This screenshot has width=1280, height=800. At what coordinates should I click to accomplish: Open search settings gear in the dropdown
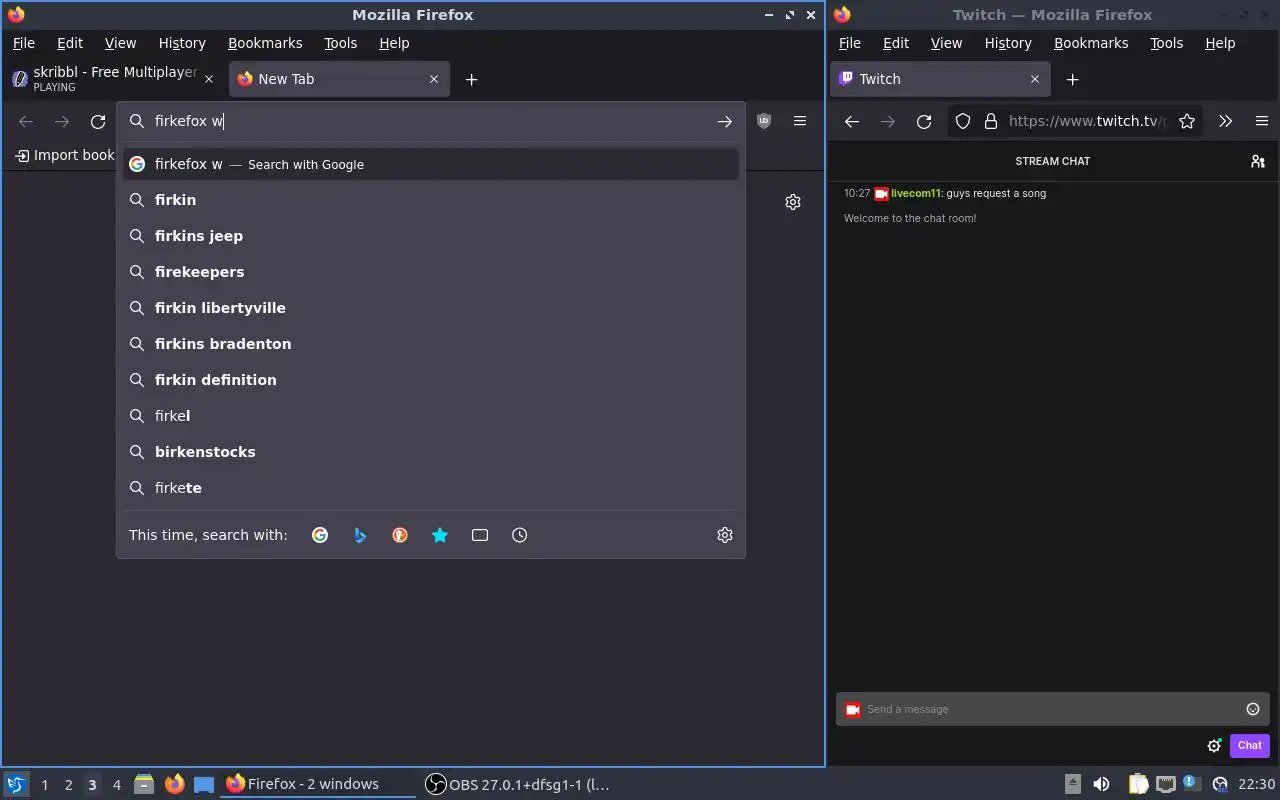click(725, 535)
